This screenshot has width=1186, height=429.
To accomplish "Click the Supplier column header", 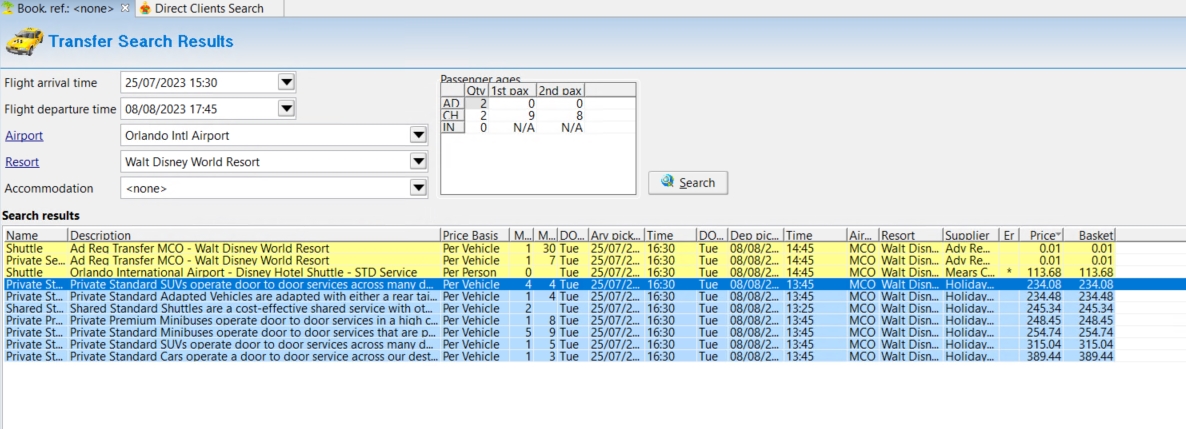I will tap(971, 235).
